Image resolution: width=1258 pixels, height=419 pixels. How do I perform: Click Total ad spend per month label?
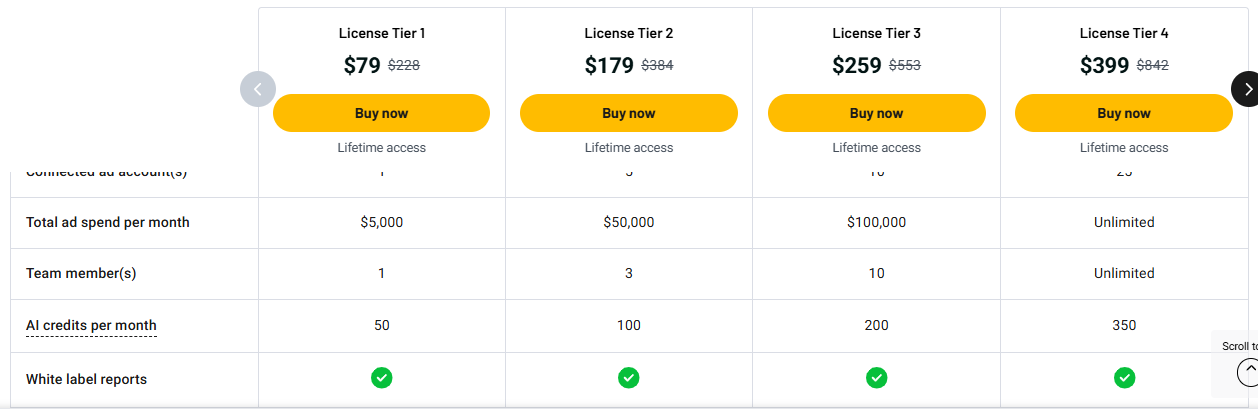(x=107, y=222)
